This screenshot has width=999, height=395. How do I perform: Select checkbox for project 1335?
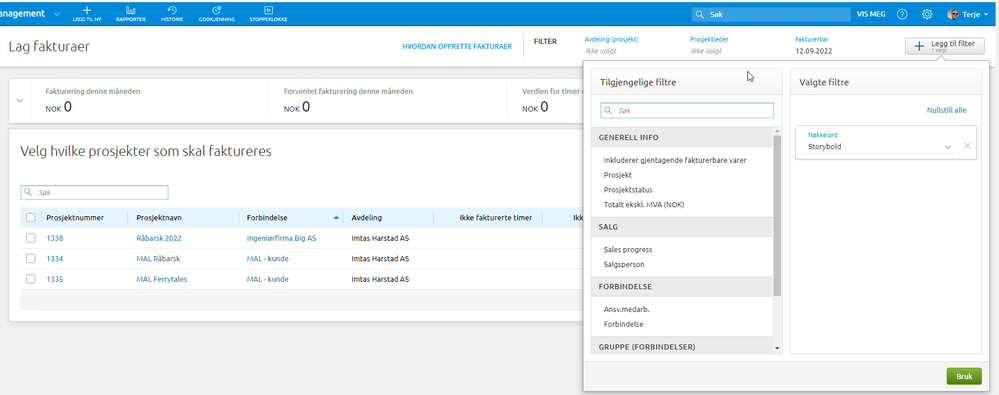tap(31, 279)
